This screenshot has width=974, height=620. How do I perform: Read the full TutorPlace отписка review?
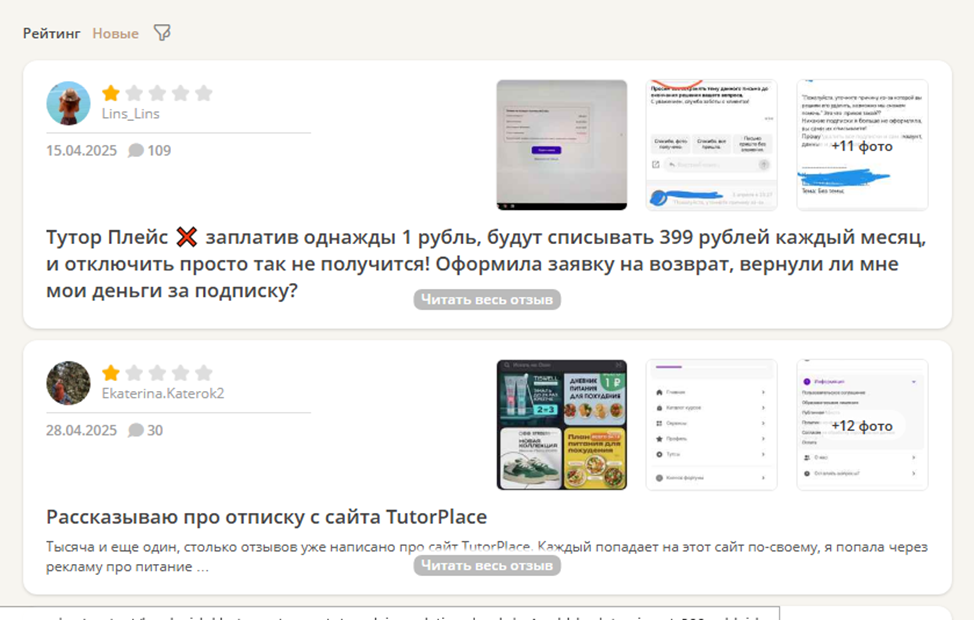coord(487,565)
